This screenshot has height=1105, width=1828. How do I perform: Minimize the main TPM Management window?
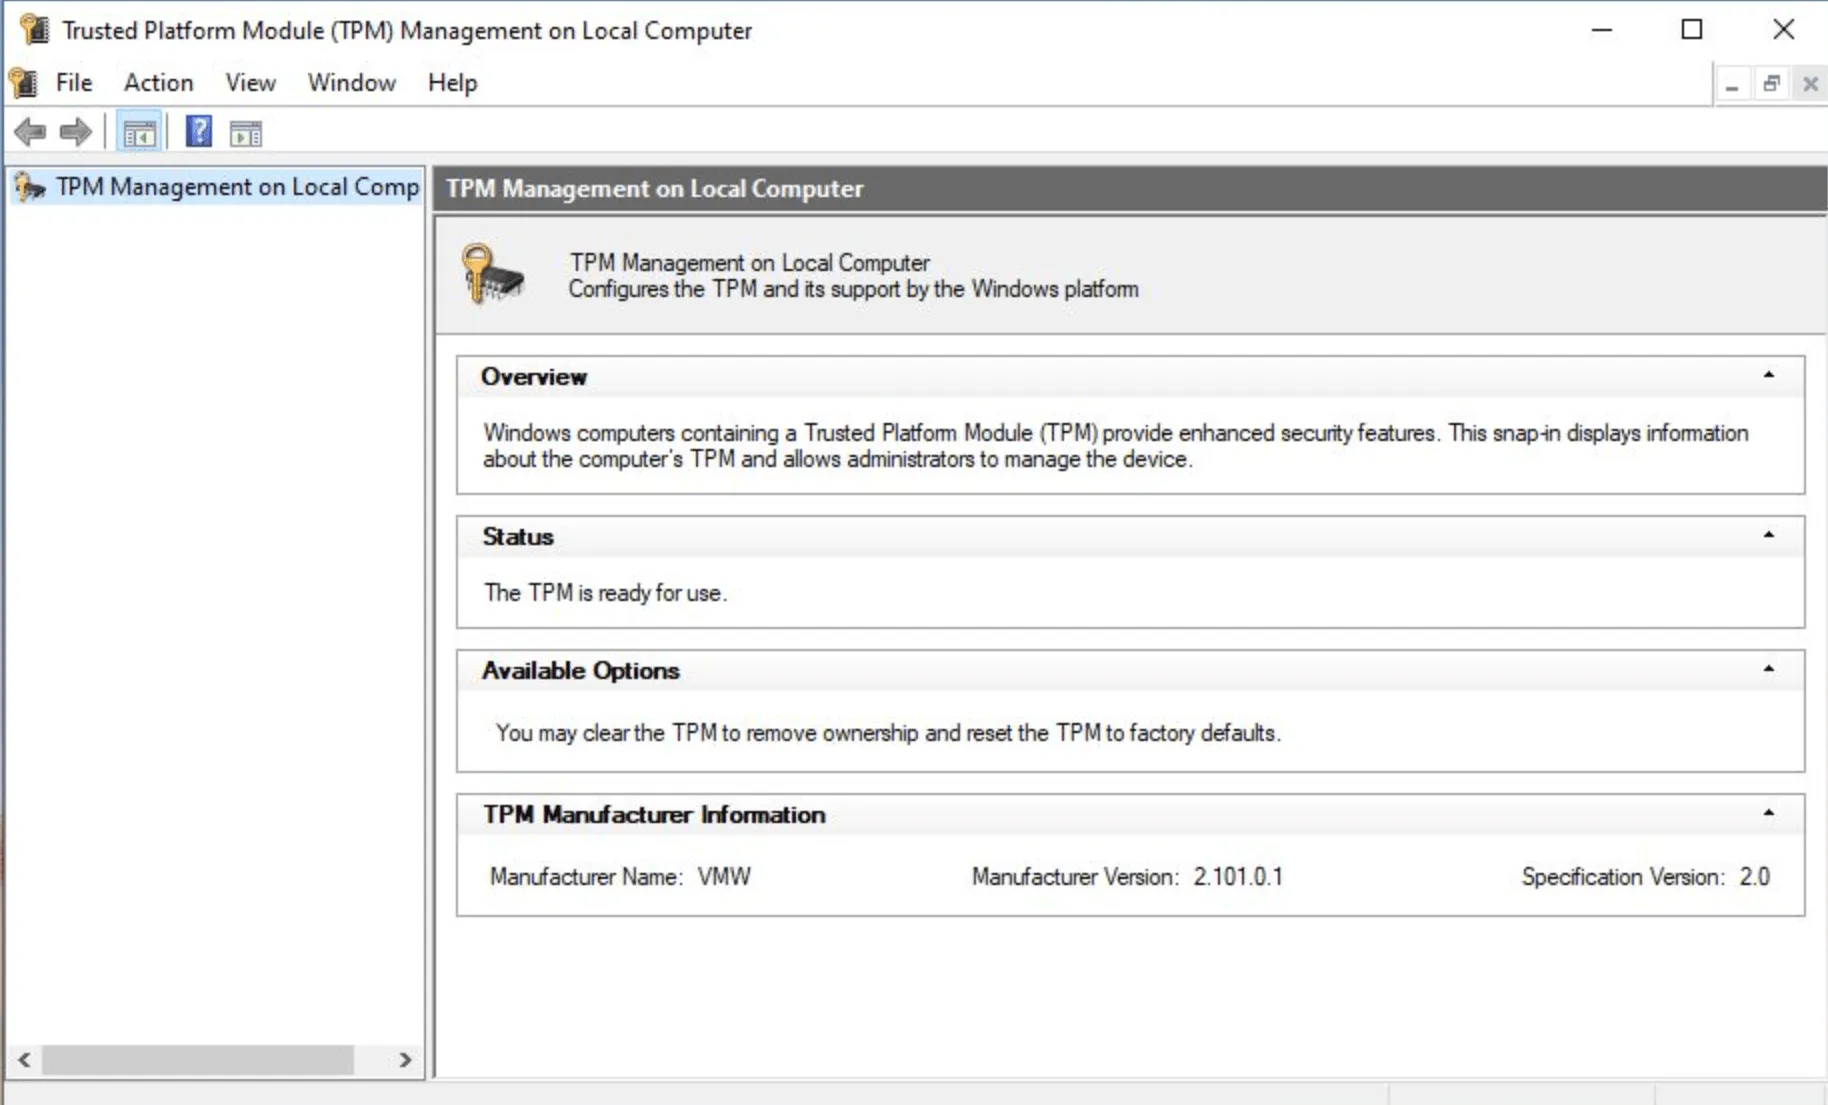1602,30
